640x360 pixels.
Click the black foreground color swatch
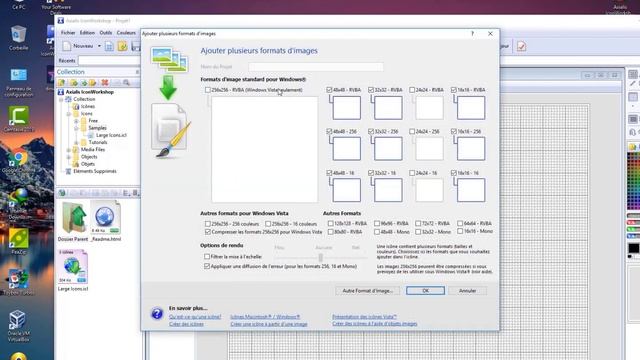point(633,248)
